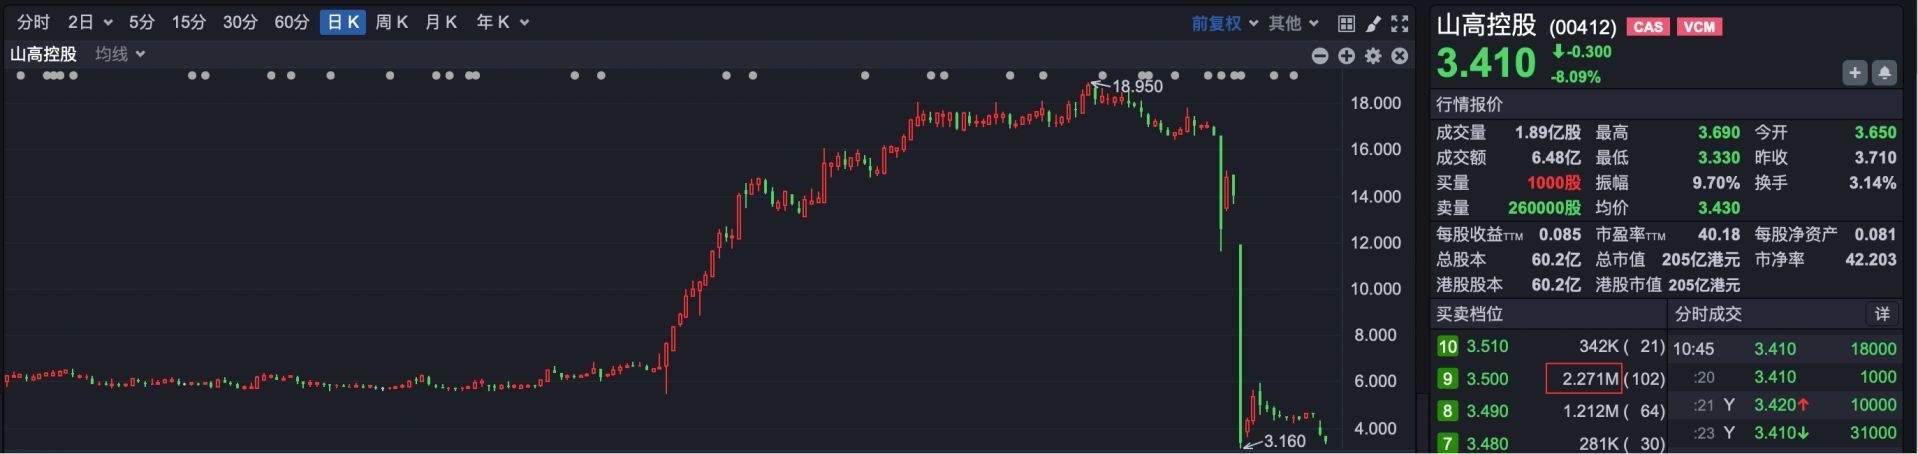Click the 2.271M order volume

[x=1590, y=379]
